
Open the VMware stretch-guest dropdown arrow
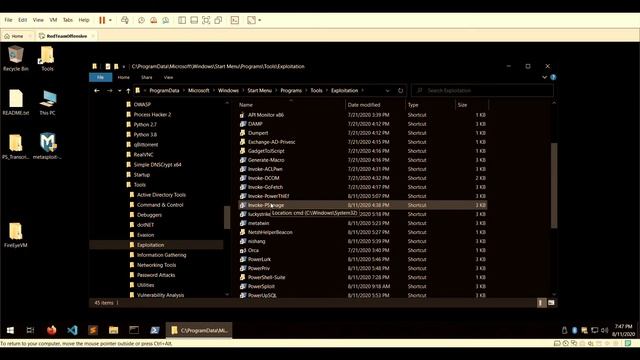tap(260, 20)
